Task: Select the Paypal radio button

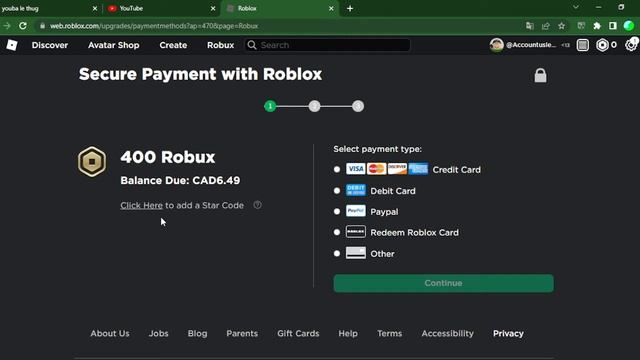Action: pos(337,211)
